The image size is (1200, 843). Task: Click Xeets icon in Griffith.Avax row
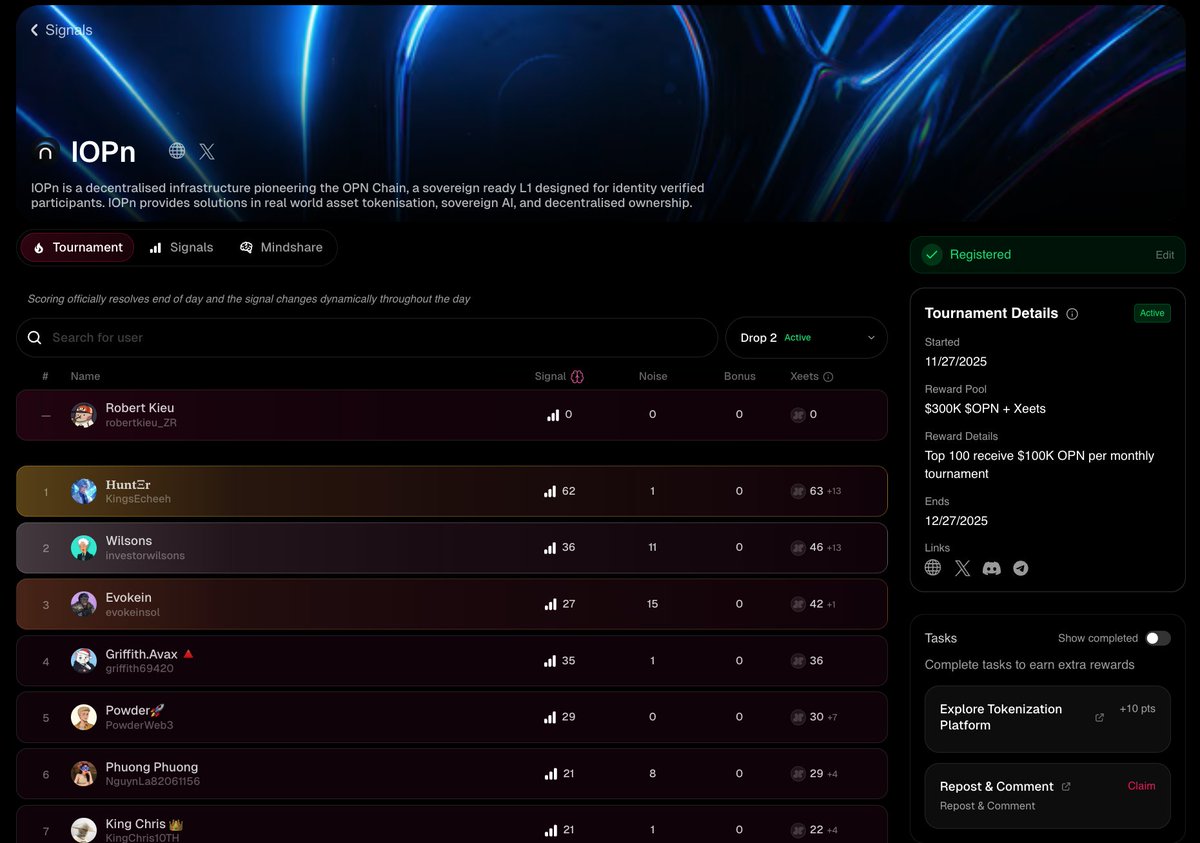tap(798, 661)
